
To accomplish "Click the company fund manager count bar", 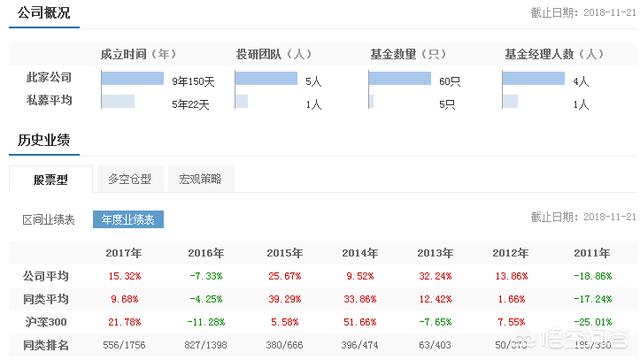I will click(533, 78).
